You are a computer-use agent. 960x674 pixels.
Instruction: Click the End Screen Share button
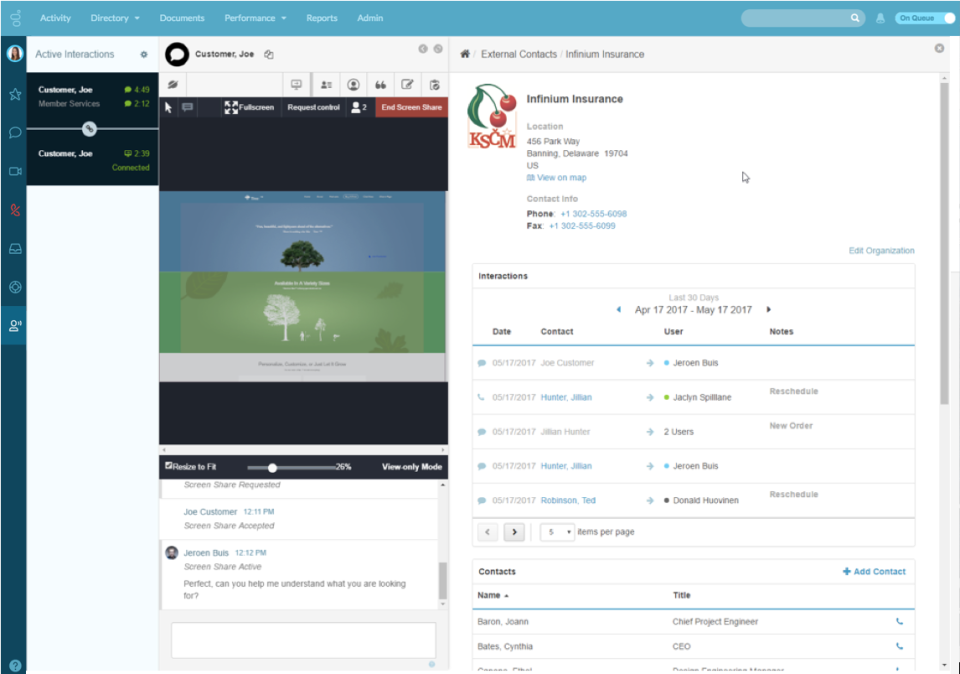413,107
